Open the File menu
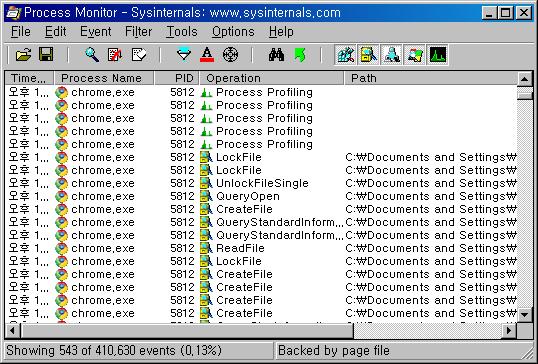 pos(21,32)
